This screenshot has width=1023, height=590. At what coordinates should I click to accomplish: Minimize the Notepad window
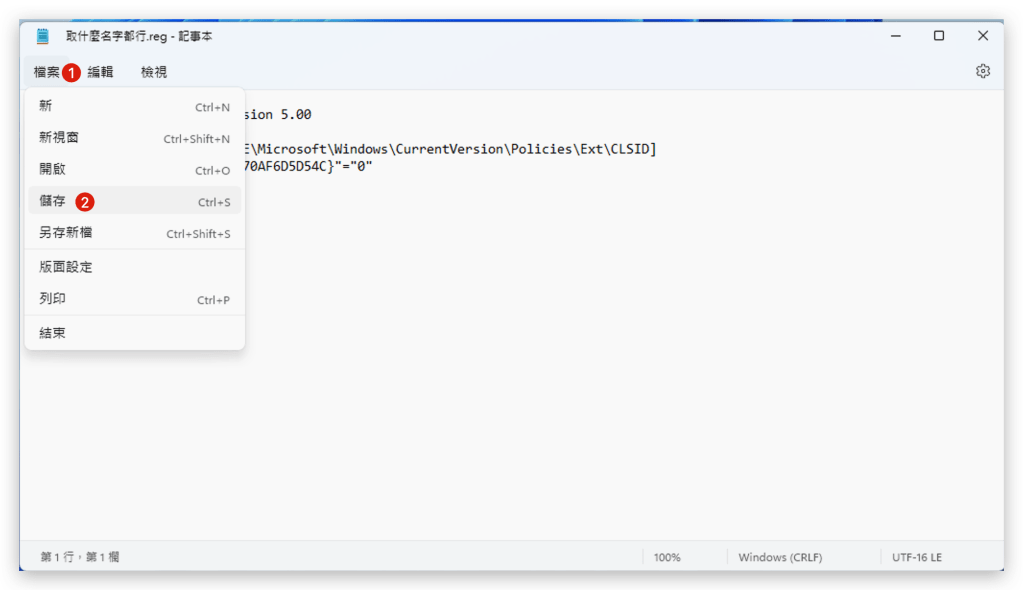tap(894, 36)
